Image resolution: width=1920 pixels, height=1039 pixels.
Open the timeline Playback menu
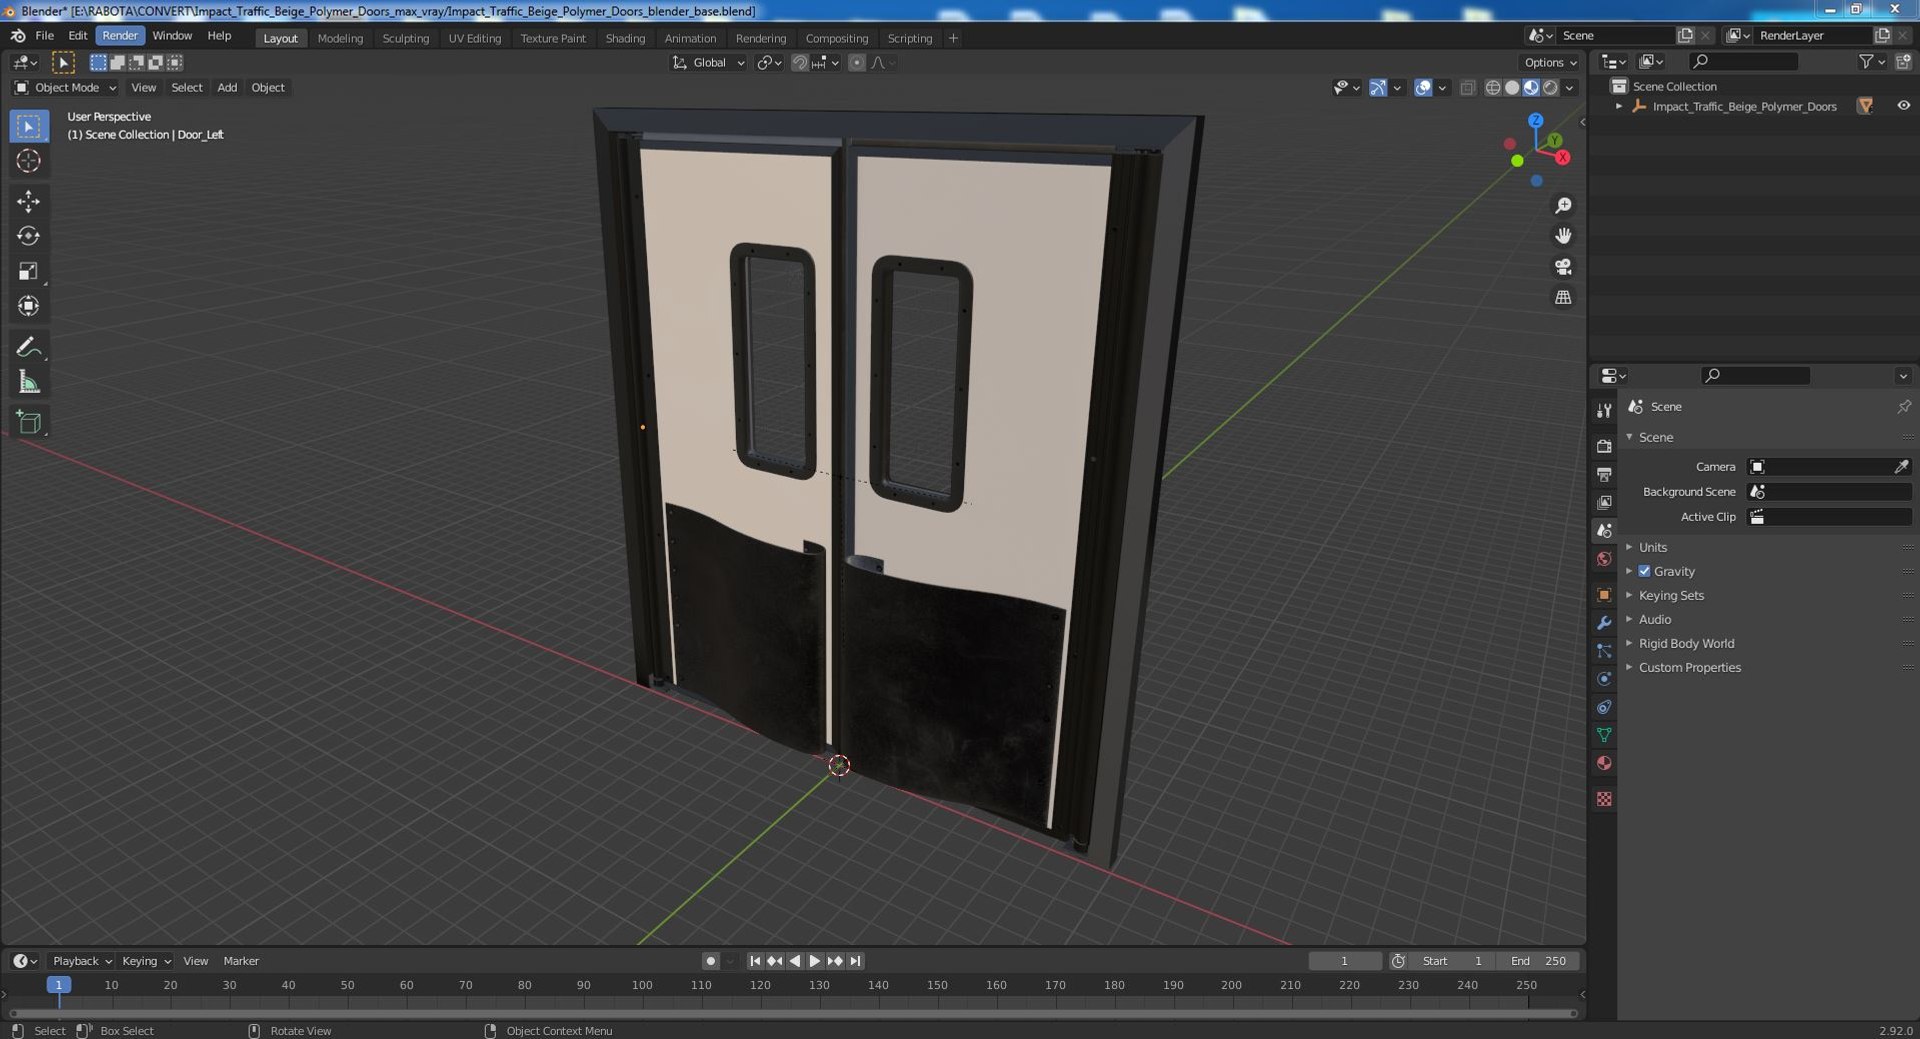click(81, 961)
